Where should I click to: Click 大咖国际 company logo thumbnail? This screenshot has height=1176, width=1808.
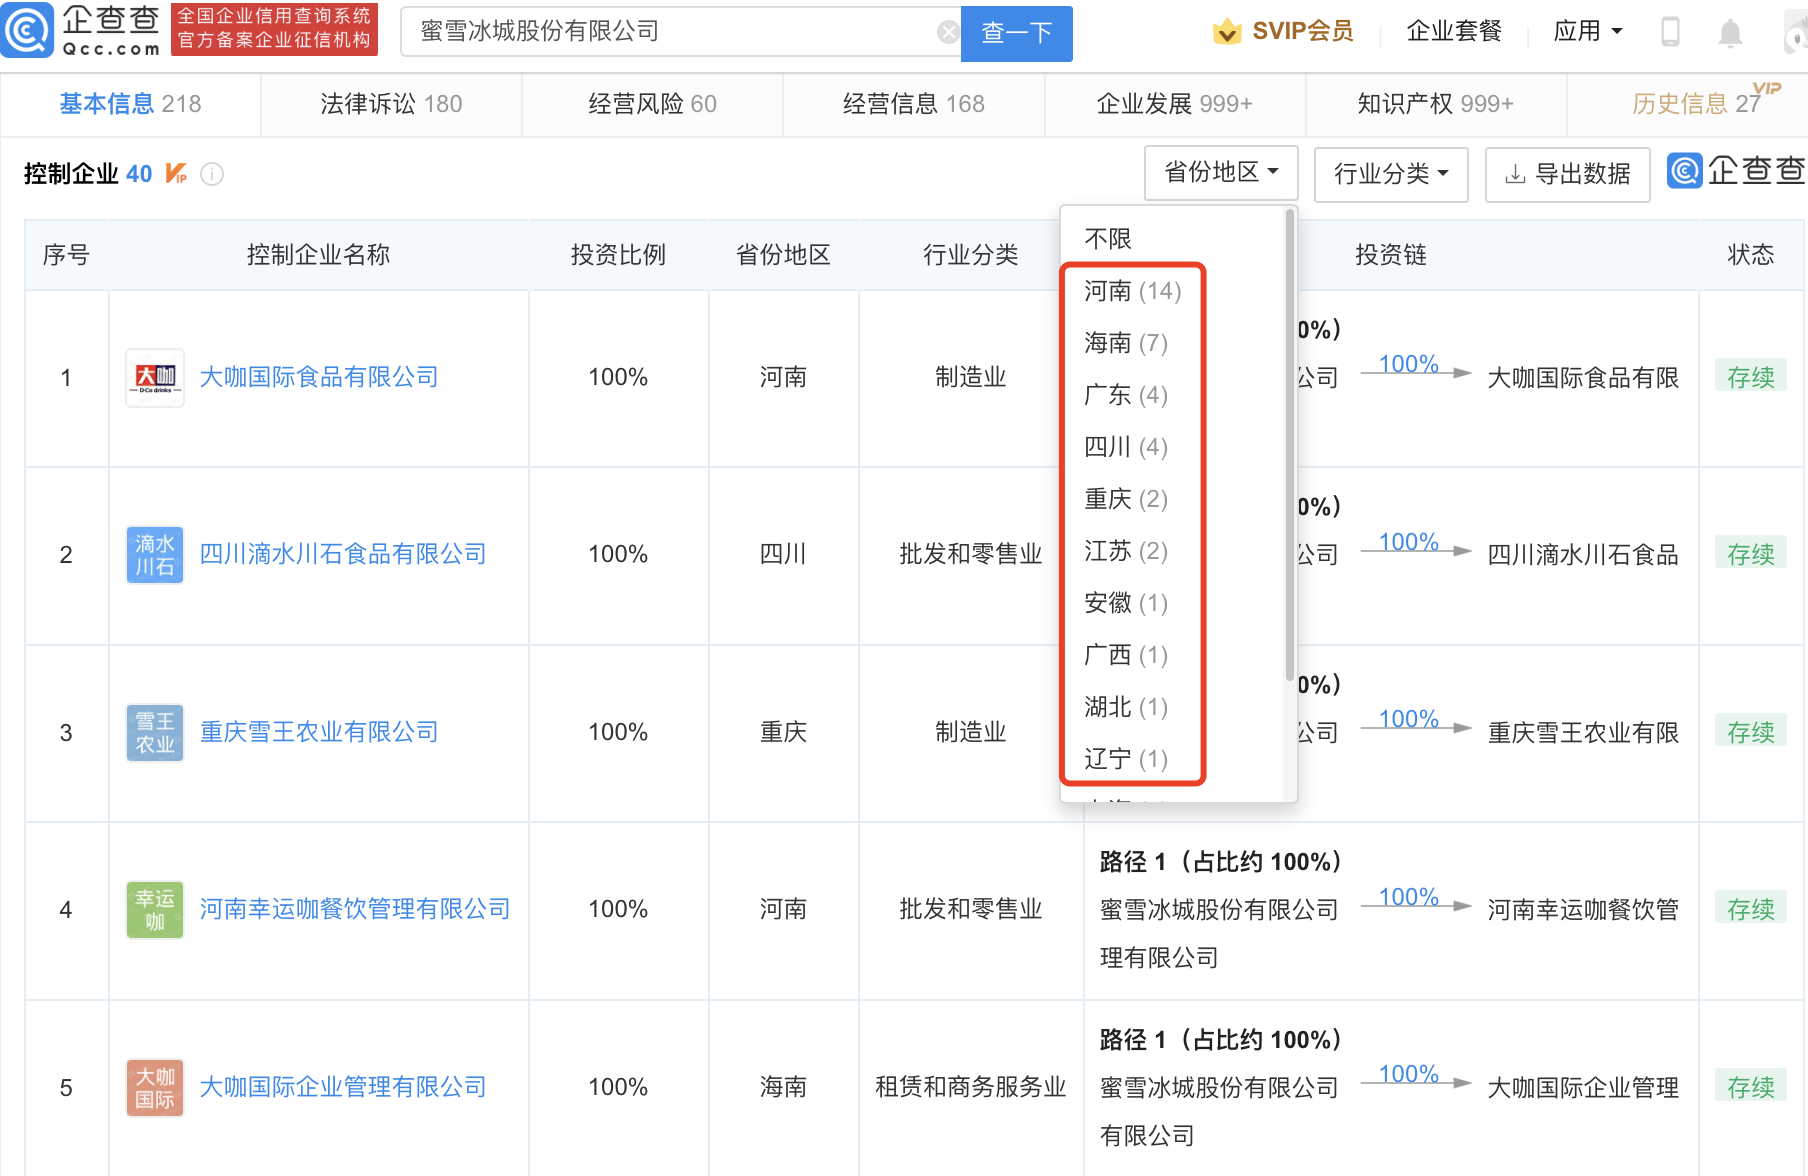pyautogui.click(x=155, y=1088)
